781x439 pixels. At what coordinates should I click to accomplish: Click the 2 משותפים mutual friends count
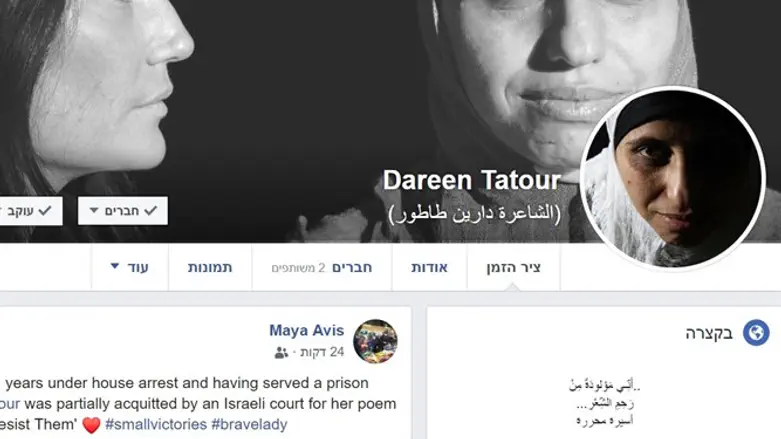(x=298, y=268)
